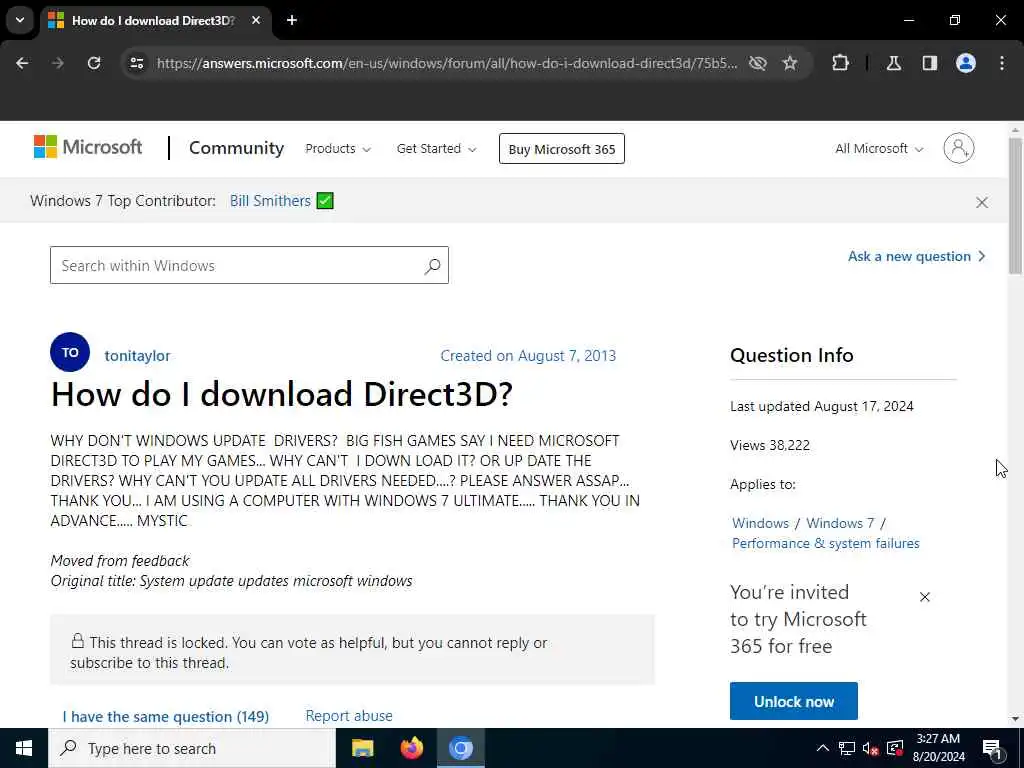
Task: Open a new browser tab
Action: (x=292, y=20)
